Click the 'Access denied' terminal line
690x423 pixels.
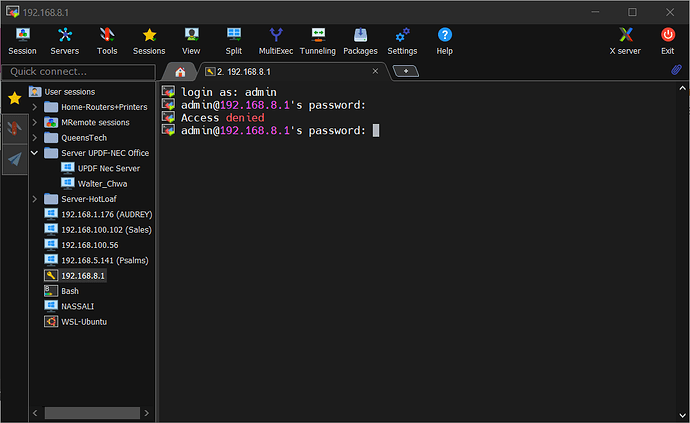(223, 118)
